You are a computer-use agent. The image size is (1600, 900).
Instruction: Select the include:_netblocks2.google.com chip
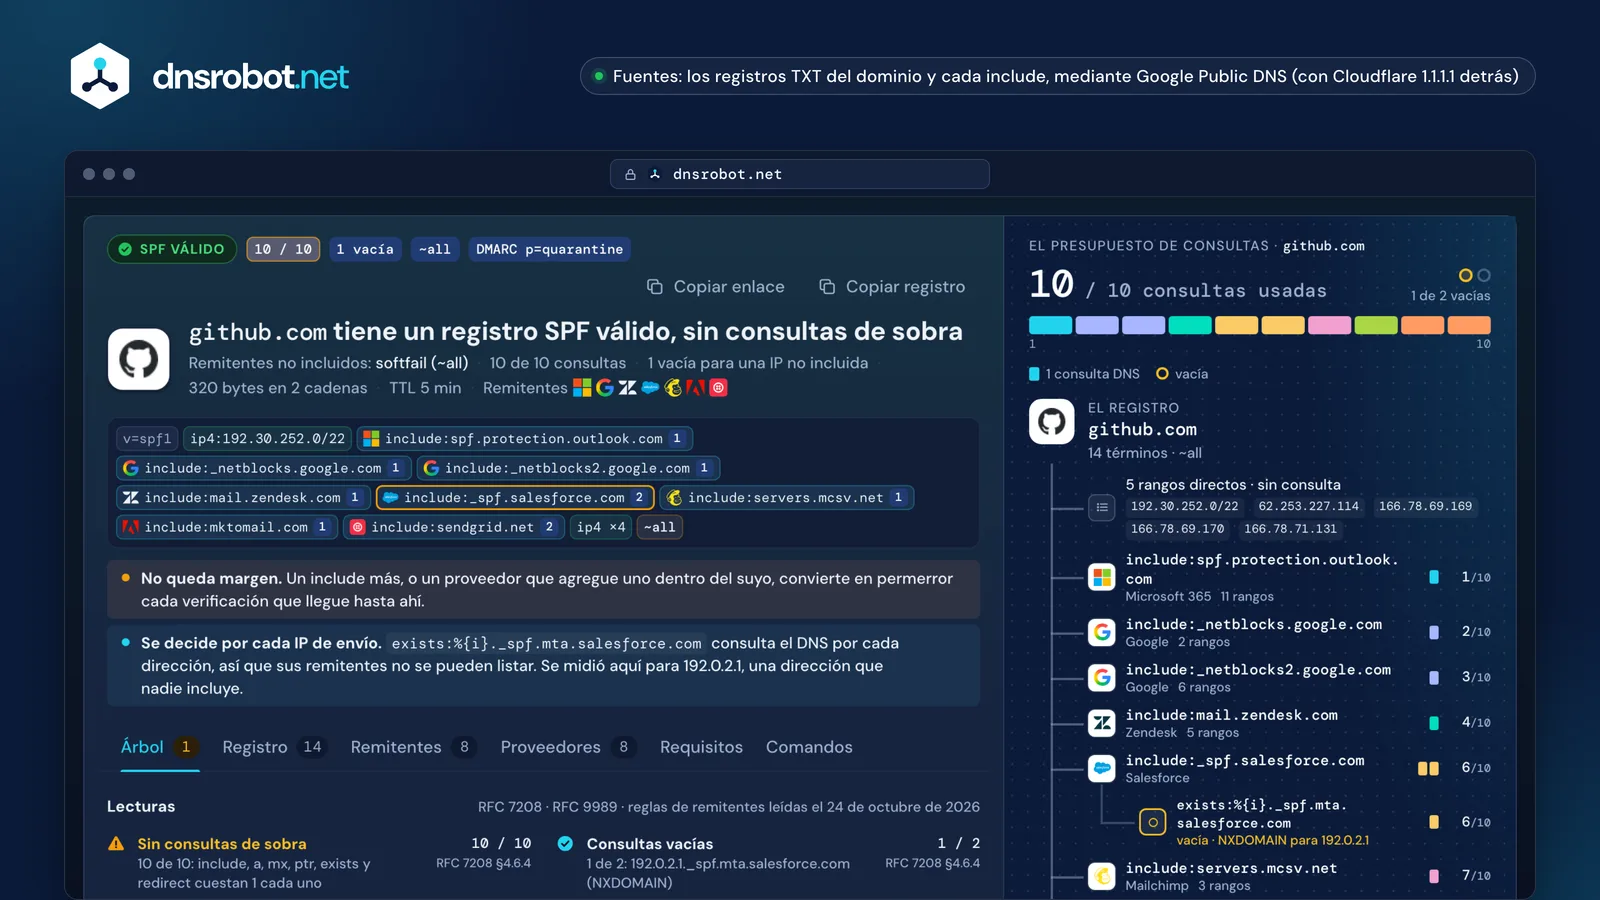click(568, 468)
